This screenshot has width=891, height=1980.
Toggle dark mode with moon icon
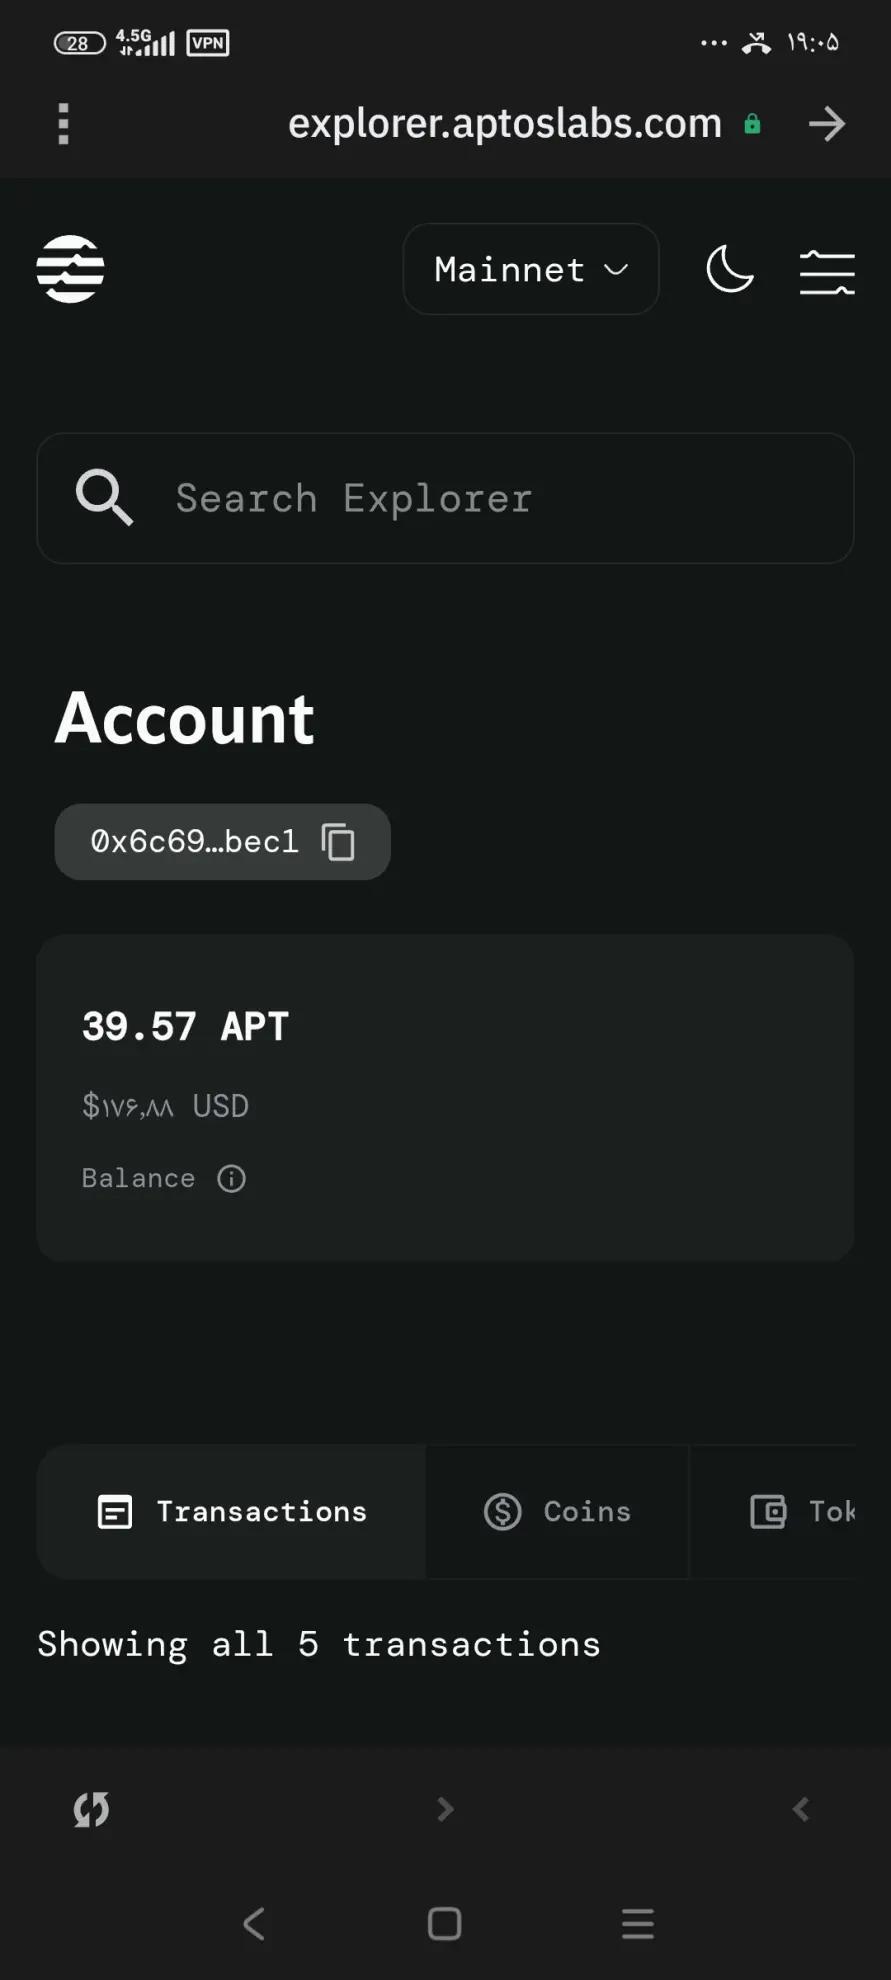tap(729, 270)
